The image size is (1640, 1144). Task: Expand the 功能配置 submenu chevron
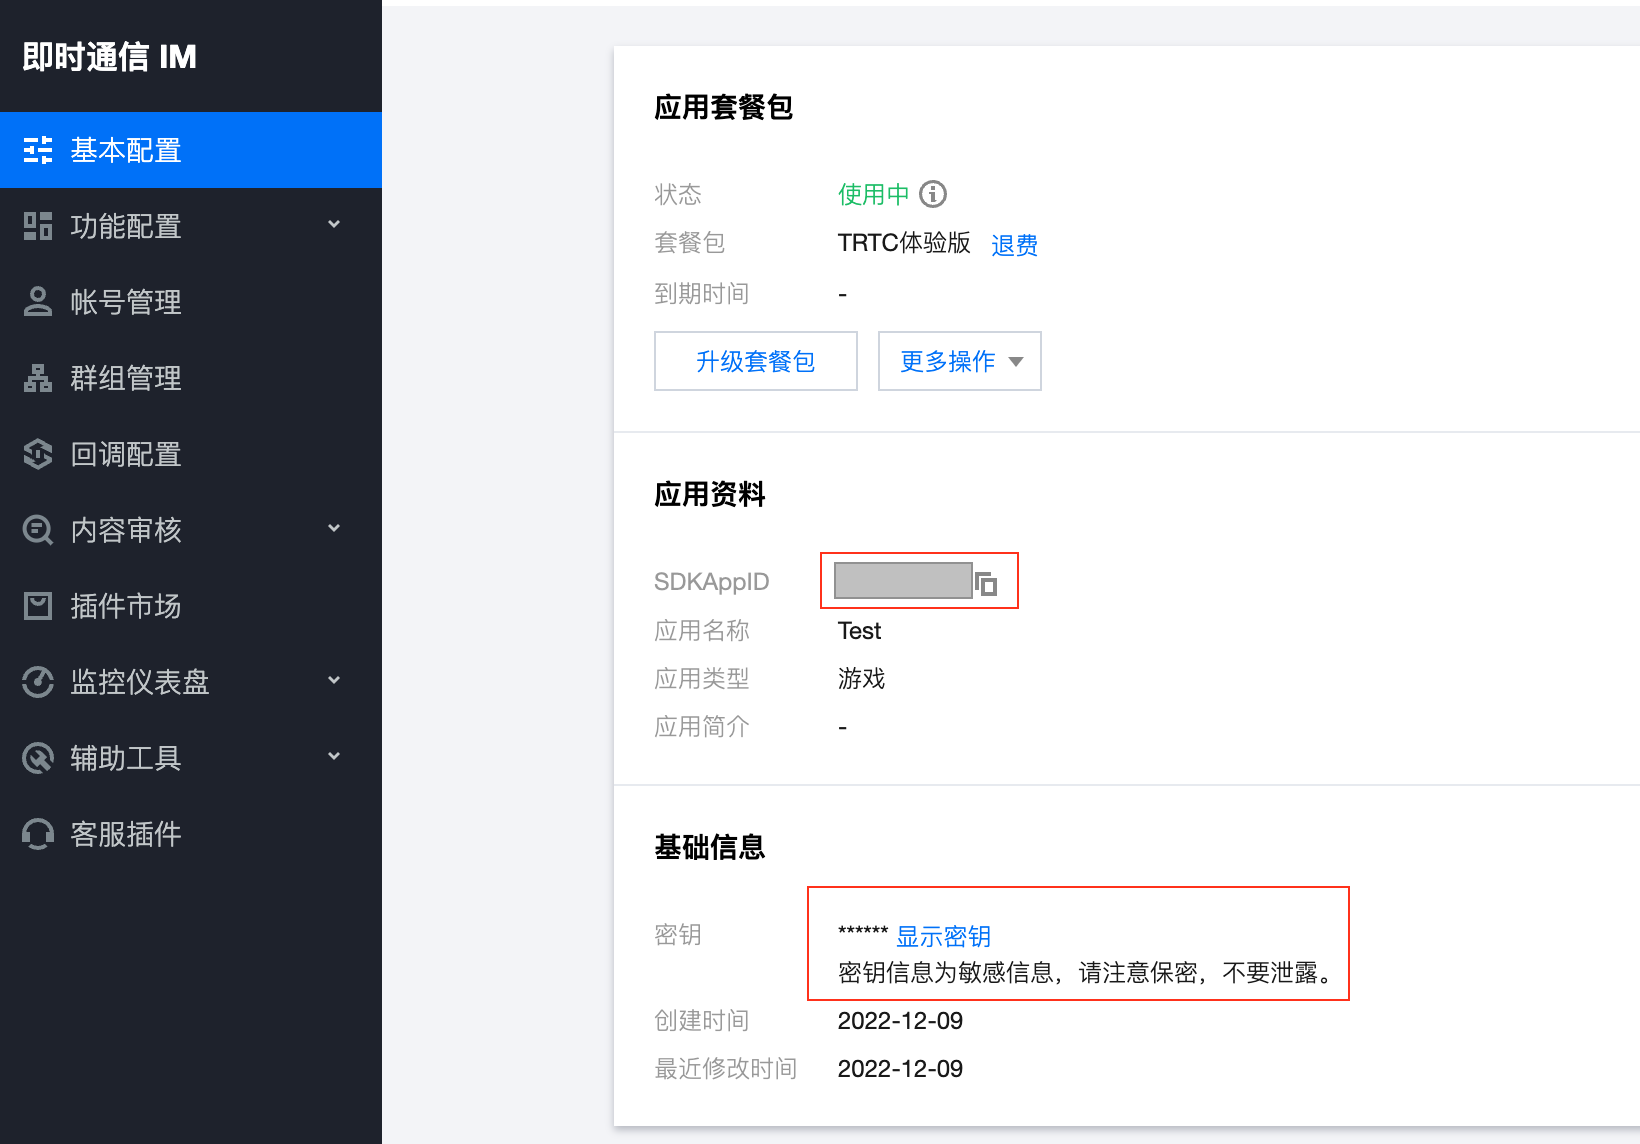coord(334,225)
